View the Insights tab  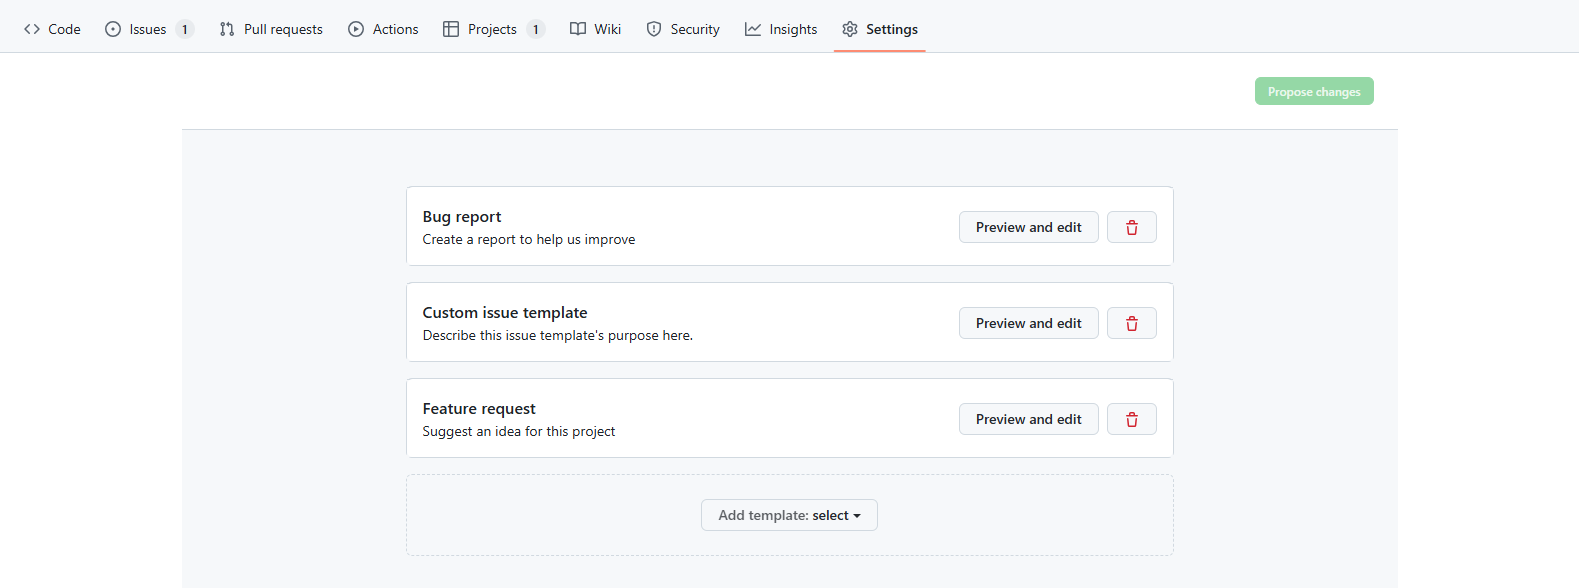click(x=781, y=29)
